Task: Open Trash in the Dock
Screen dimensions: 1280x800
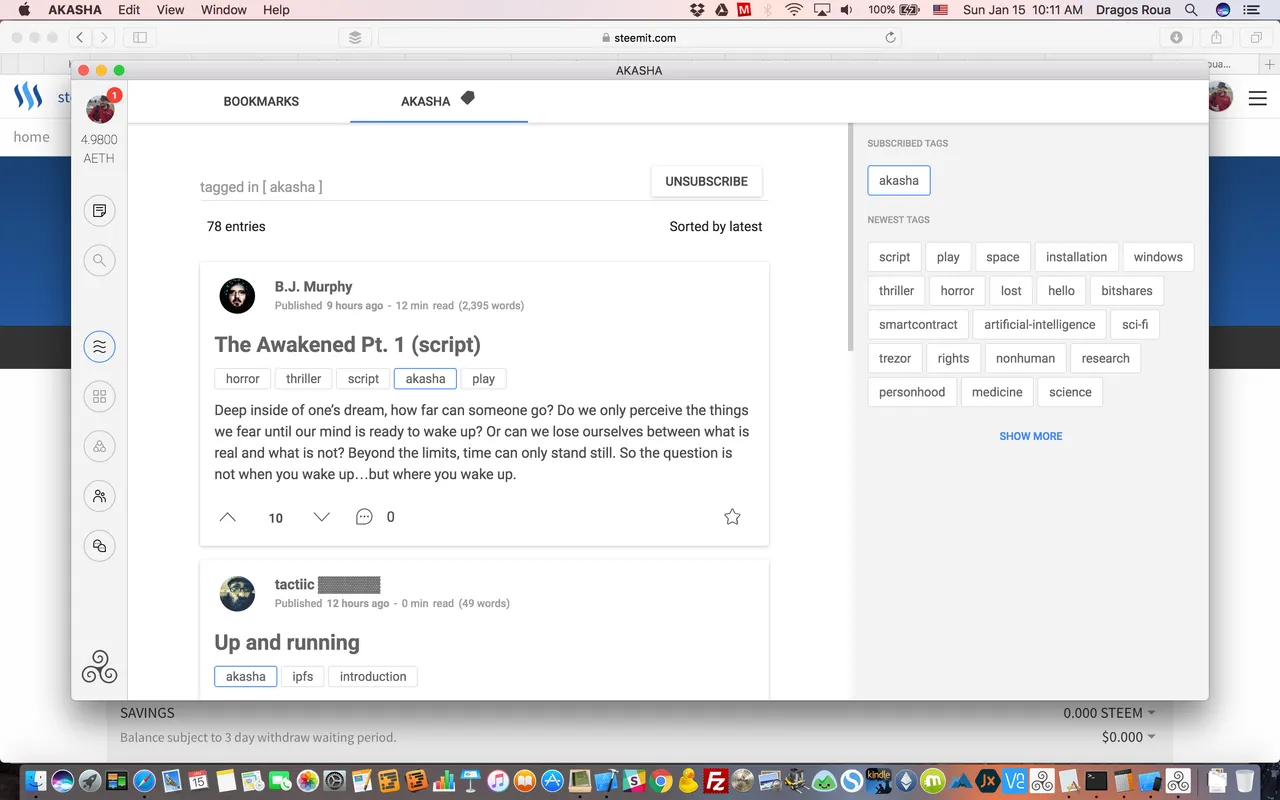Action: coord(1244,780)
